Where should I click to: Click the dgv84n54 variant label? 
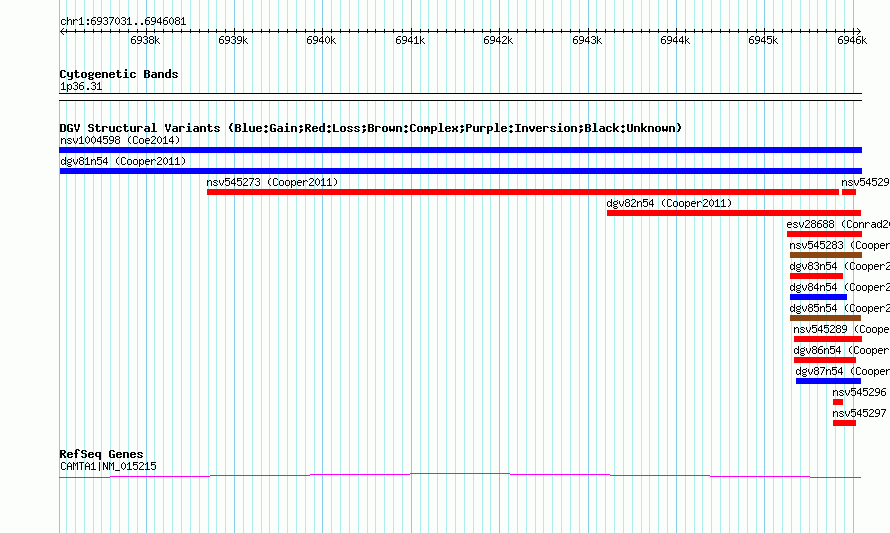click(x=839, y=287)
